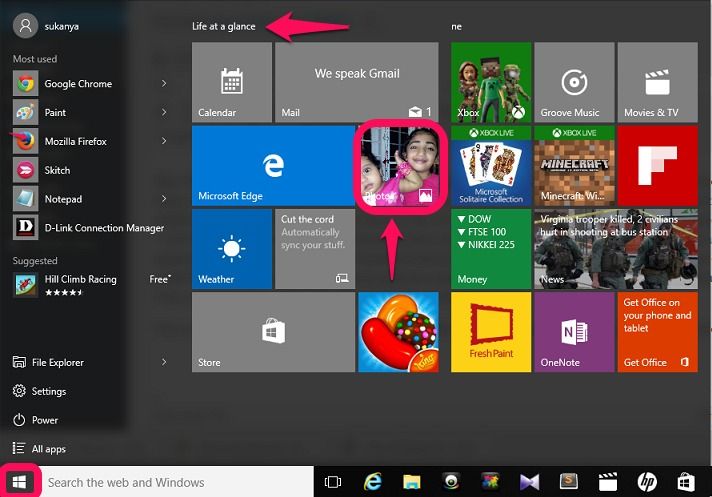Image resolution: width=712 pixels, height=497 pixels.
Task: Open the Store tile
Action: point(273,332)
